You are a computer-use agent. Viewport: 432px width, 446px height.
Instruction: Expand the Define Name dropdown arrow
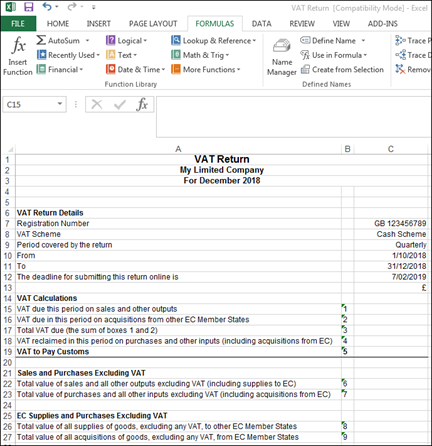[363, 41]
